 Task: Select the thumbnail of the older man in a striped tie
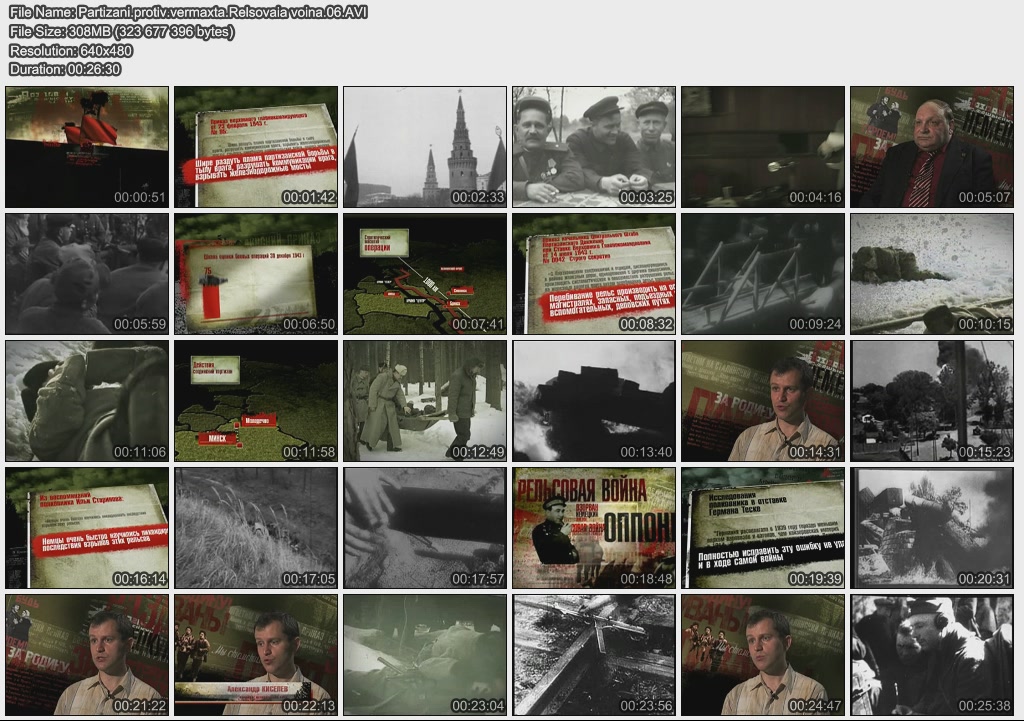point(931,147)
